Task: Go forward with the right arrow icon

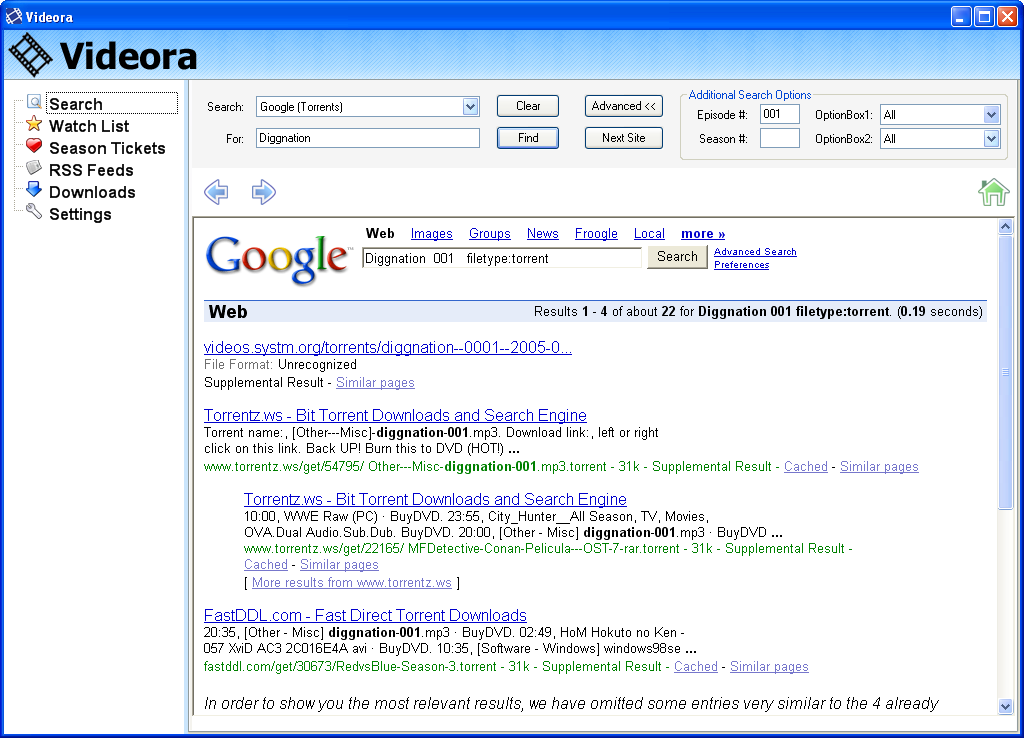Action: tap(264, 192)
